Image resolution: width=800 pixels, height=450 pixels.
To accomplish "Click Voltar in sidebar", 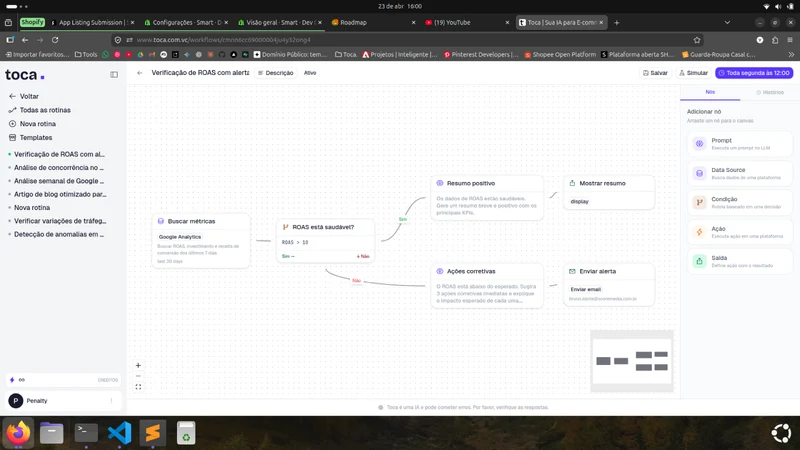I will click(x=23, y=96).
